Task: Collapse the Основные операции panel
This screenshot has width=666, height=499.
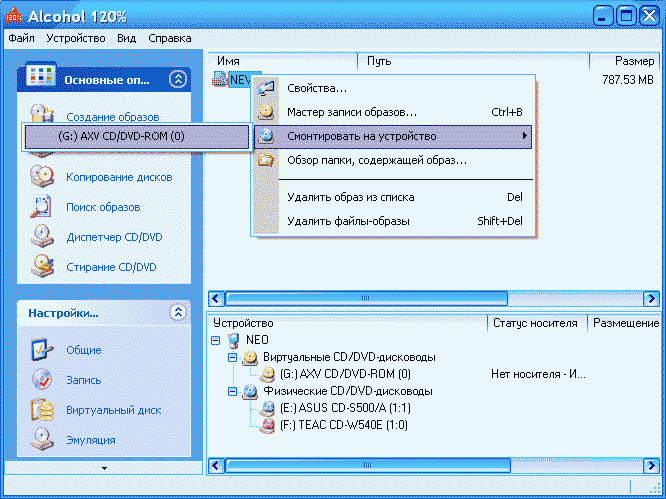Action: click(x=178, y=79)
